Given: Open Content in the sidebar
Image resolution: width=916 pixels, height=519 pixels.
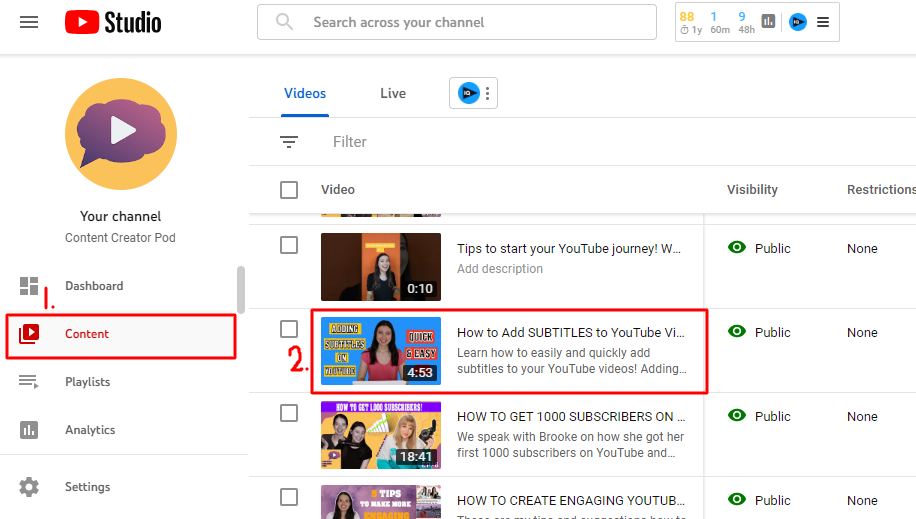Looking at the screenshot, I should [120, 334].
